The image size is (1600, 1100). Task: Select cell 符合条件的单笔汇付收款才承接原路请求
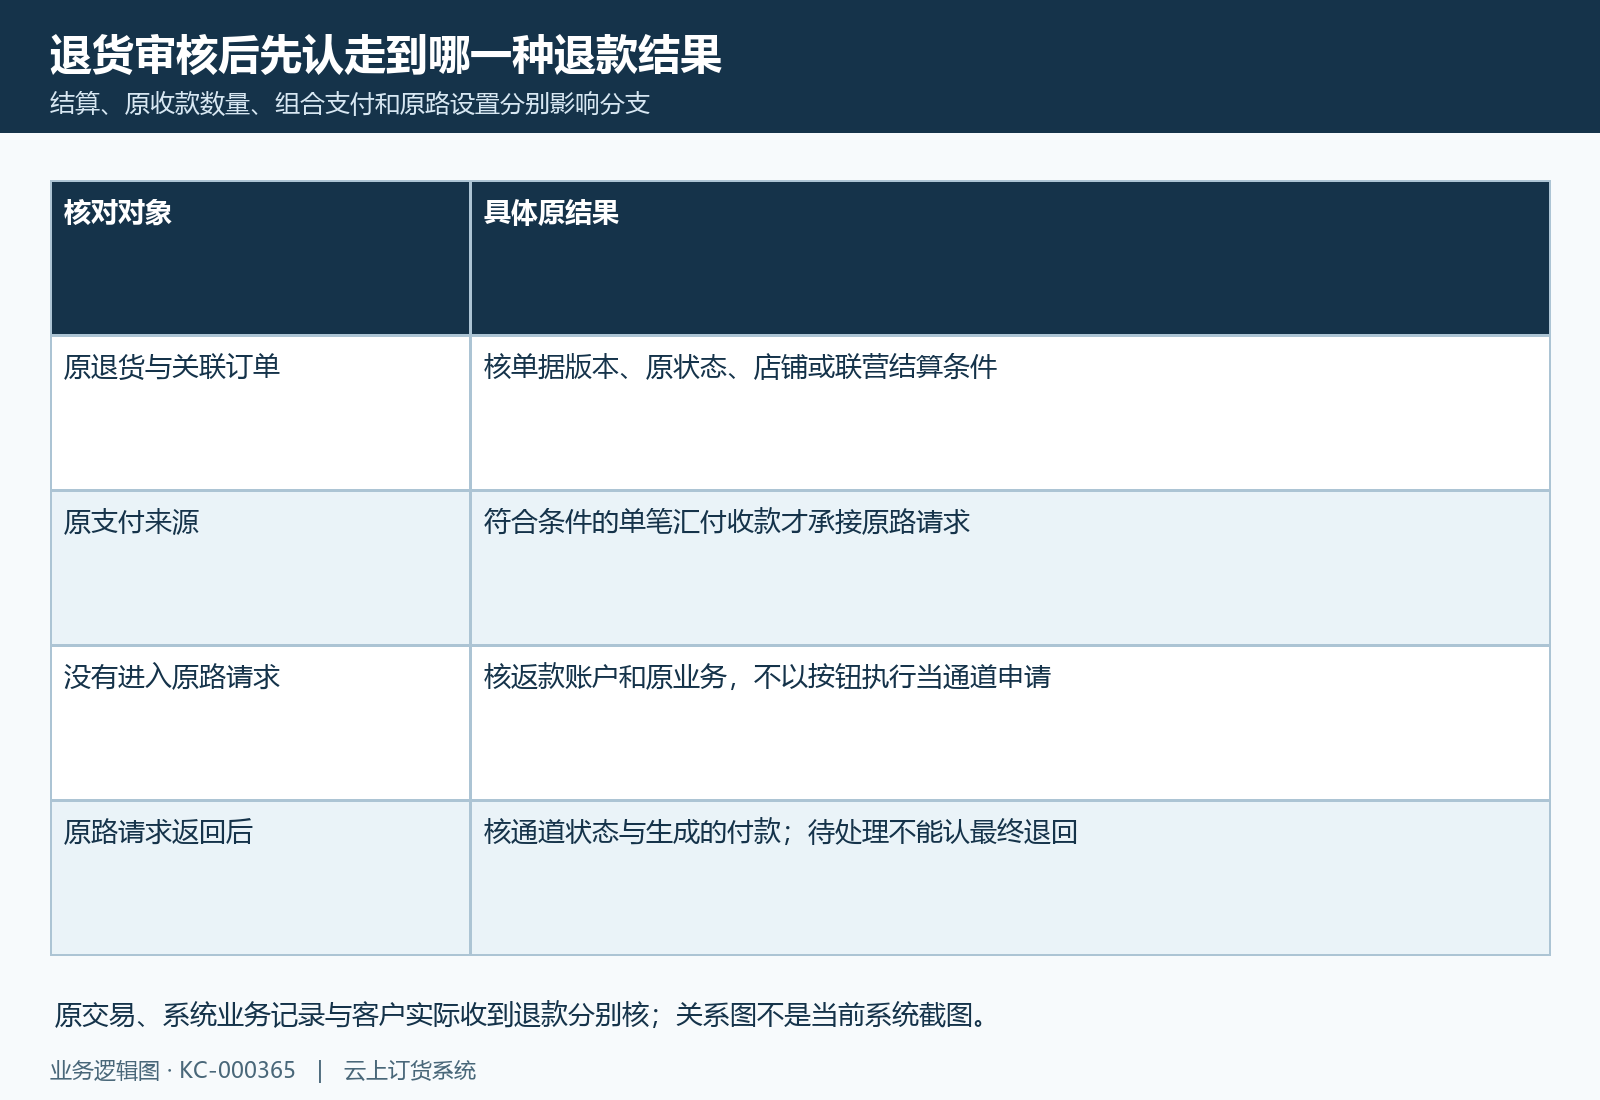(x=1010, y=568)
